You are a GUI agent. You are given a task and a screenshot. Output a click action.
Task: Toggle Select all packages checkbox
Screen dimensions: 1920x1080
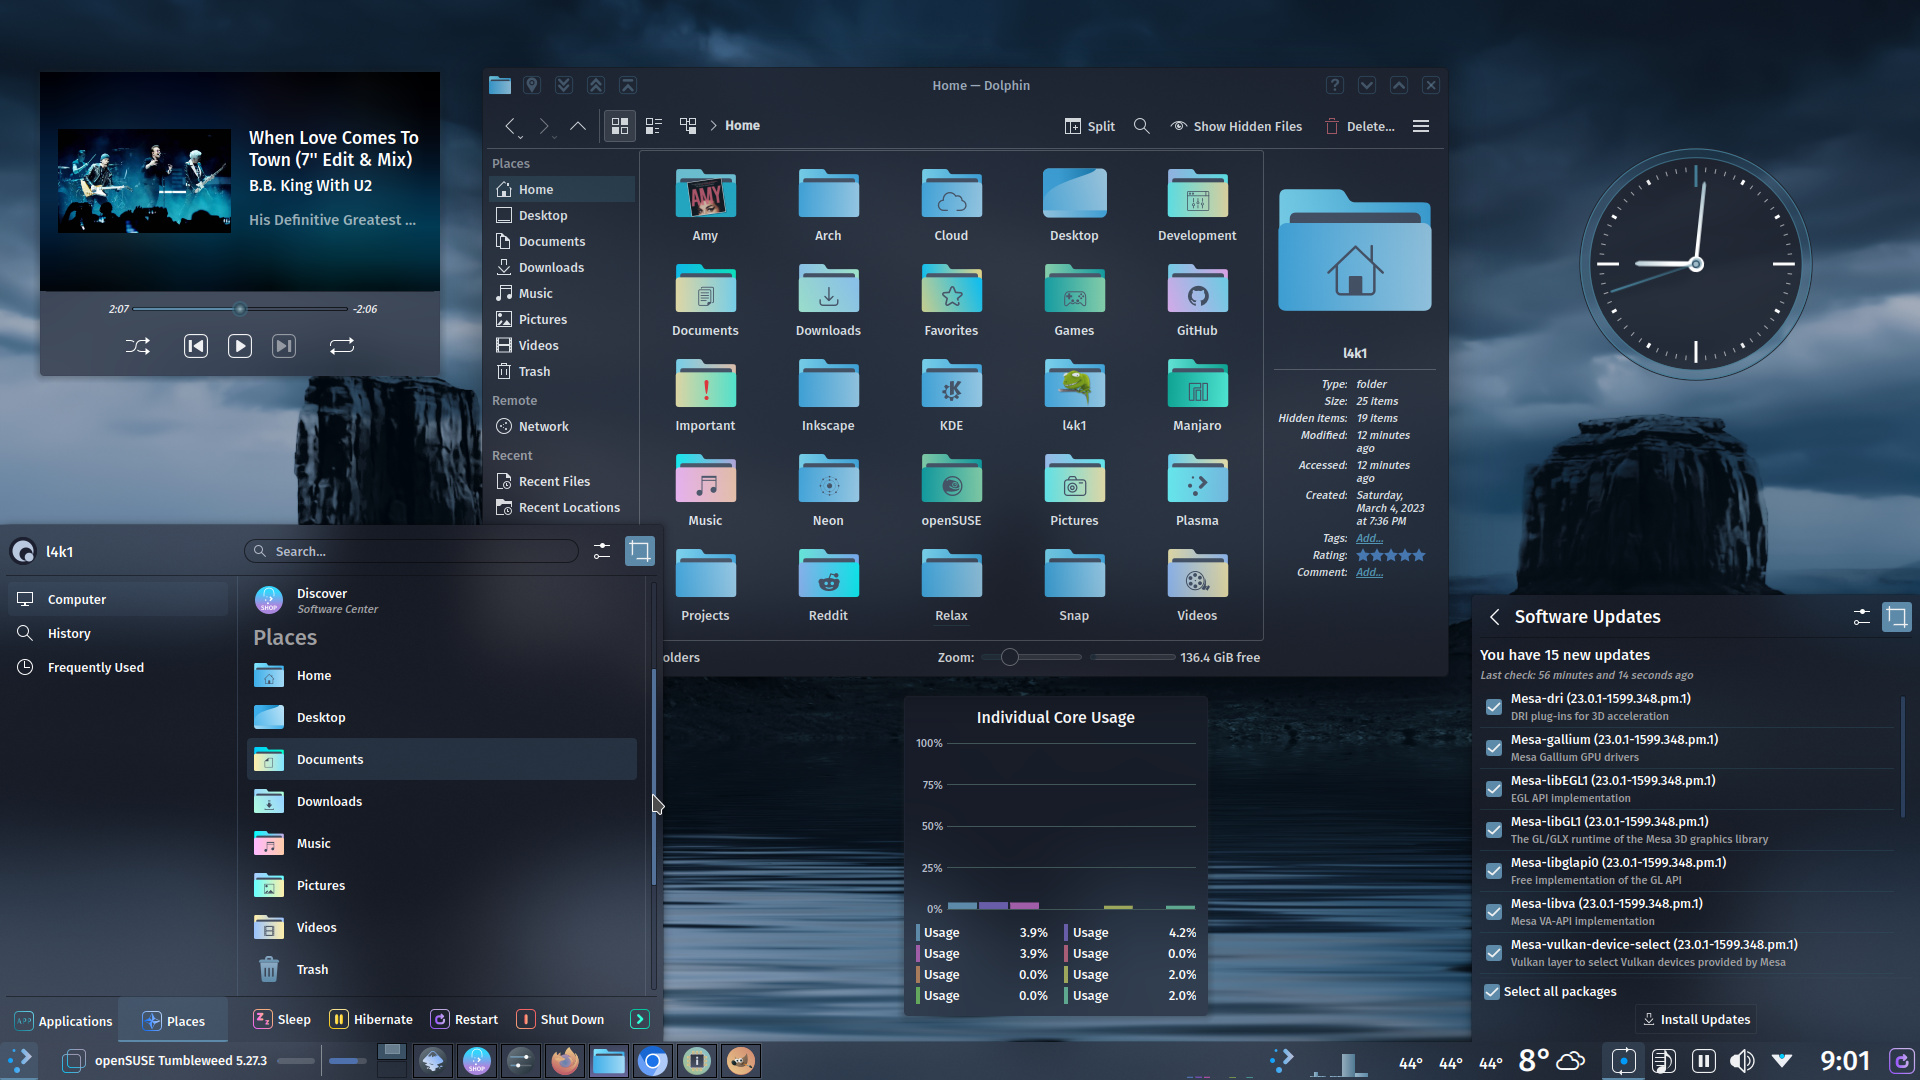1492,992
